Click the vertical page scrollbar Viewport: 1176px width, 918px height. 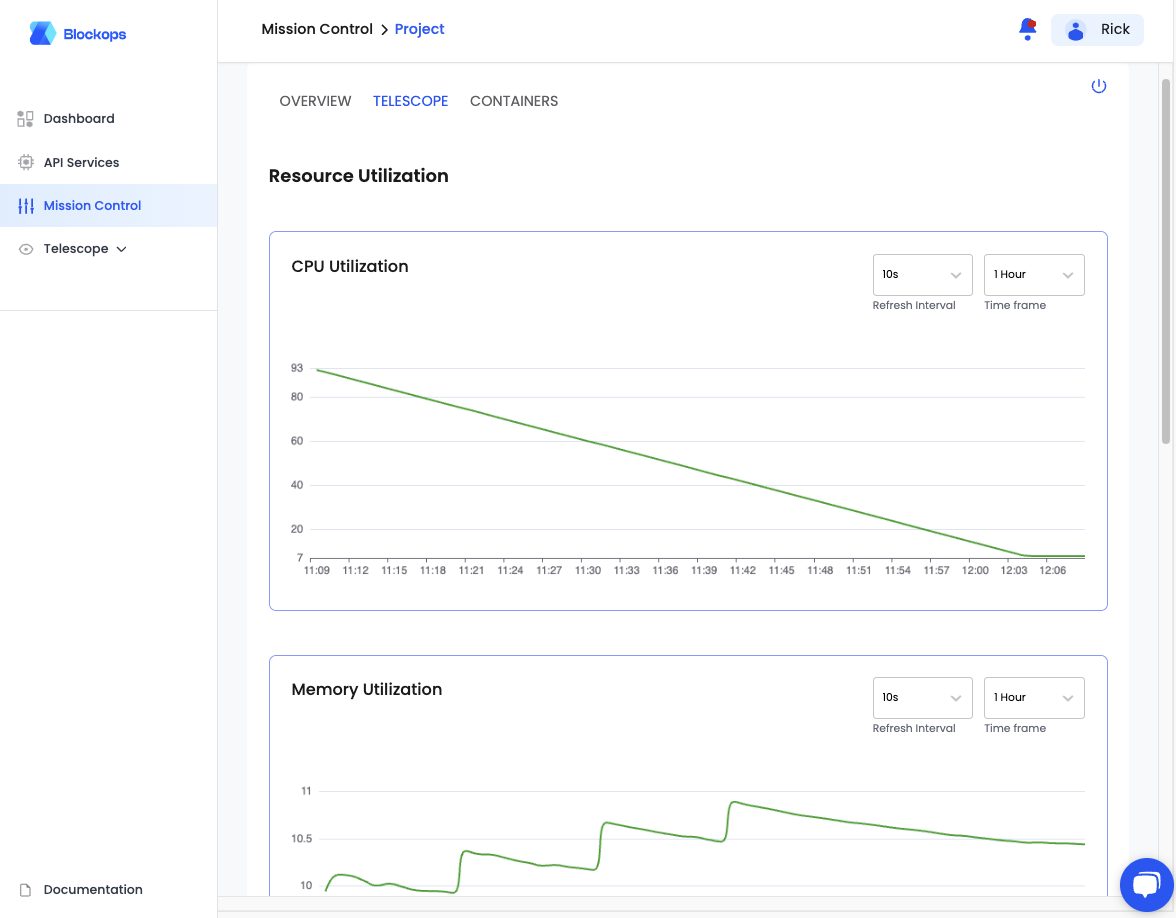click(x=1166, y=262)
